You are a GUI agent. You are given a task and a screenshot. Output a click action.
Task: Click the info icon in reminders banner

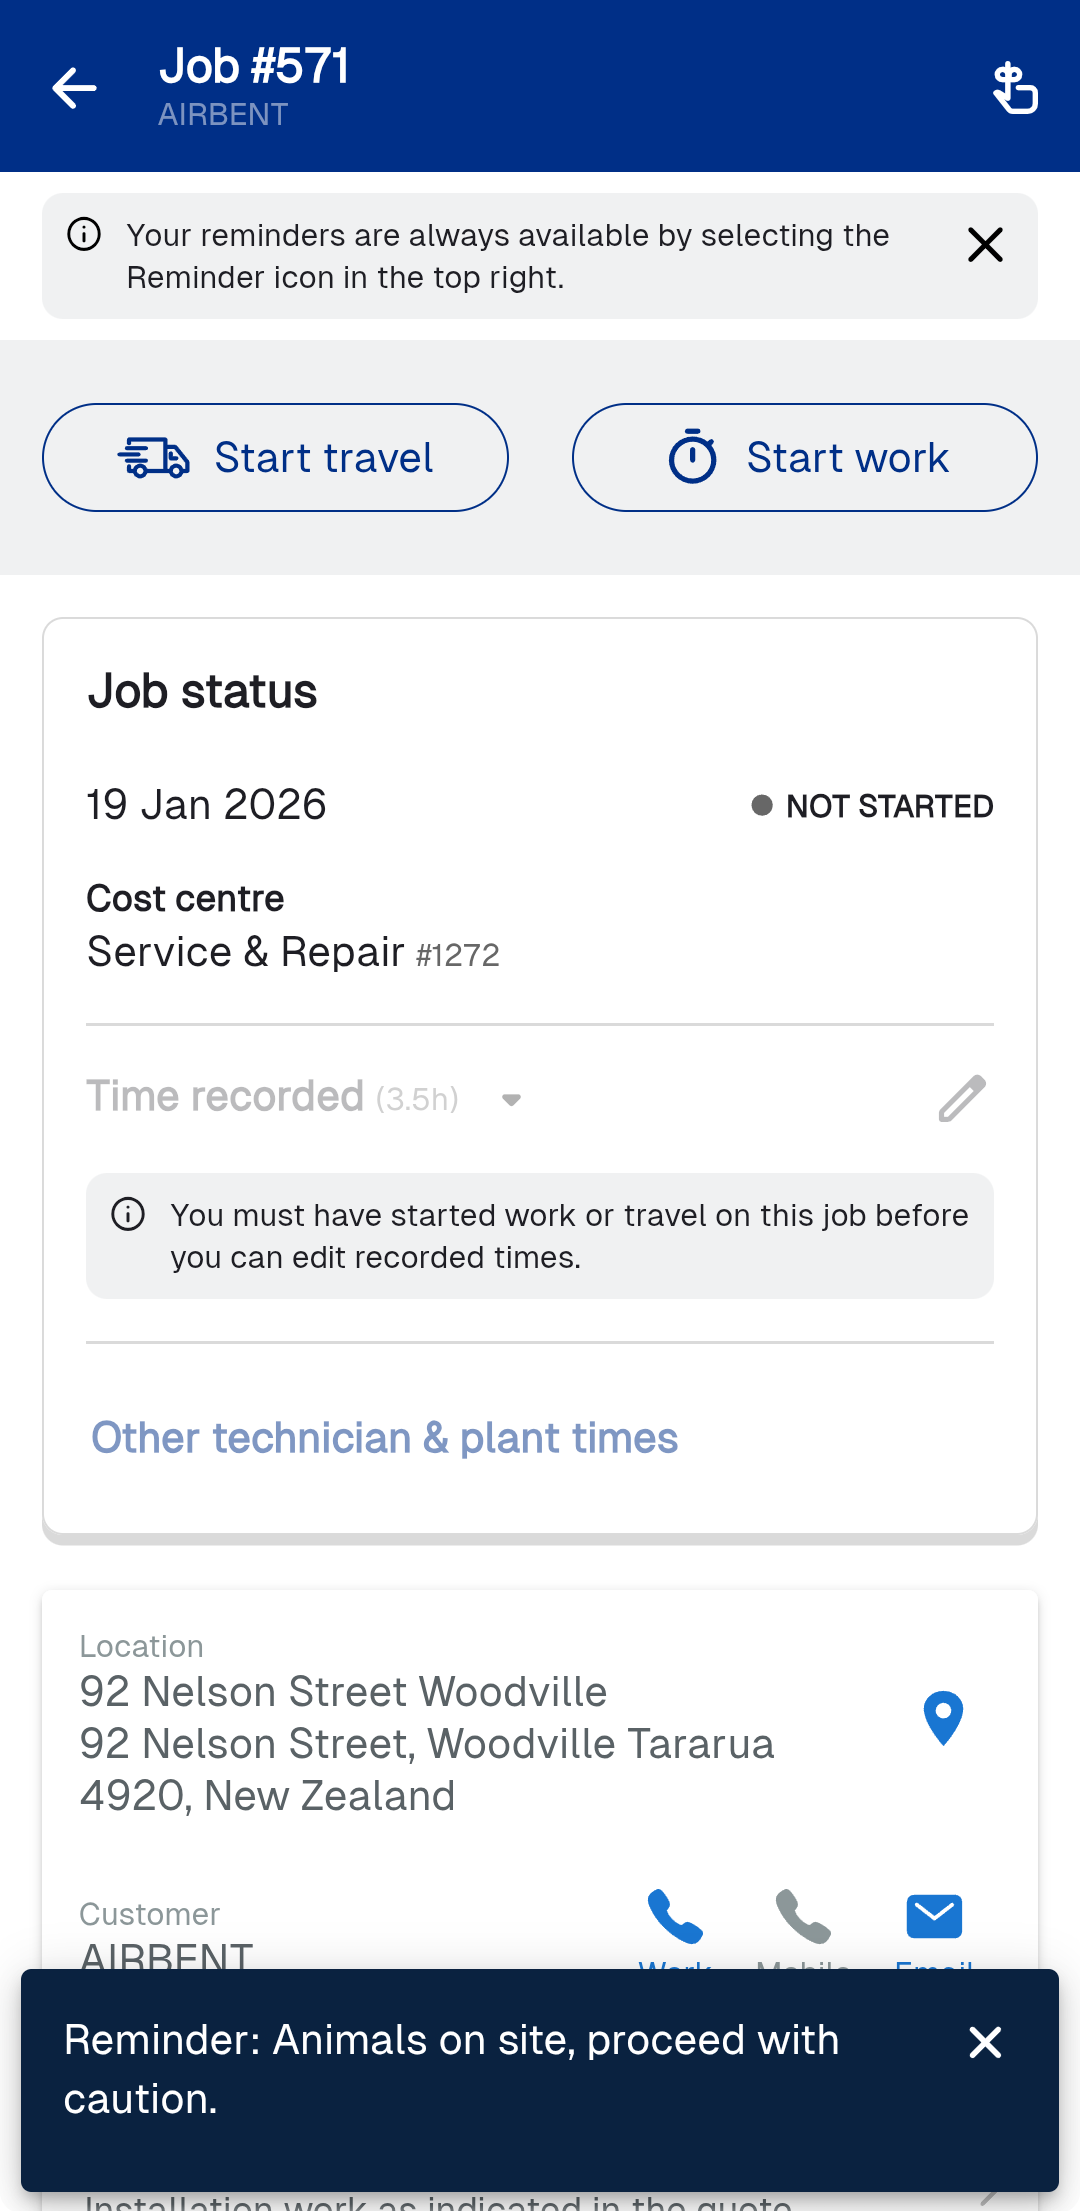coord(84,235)
